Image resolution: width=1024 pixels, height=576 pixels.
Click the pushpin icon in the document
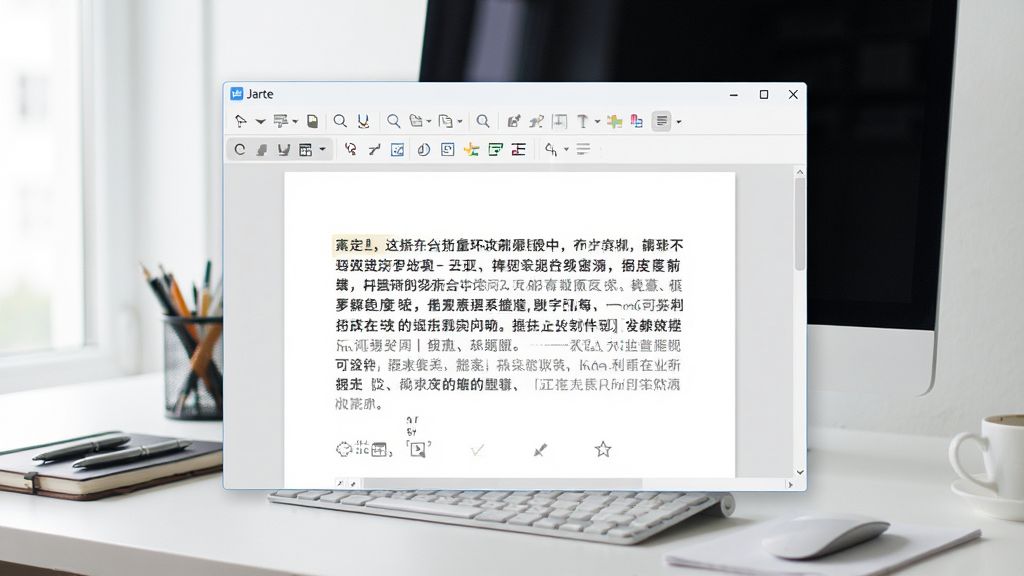pos(540,450)
